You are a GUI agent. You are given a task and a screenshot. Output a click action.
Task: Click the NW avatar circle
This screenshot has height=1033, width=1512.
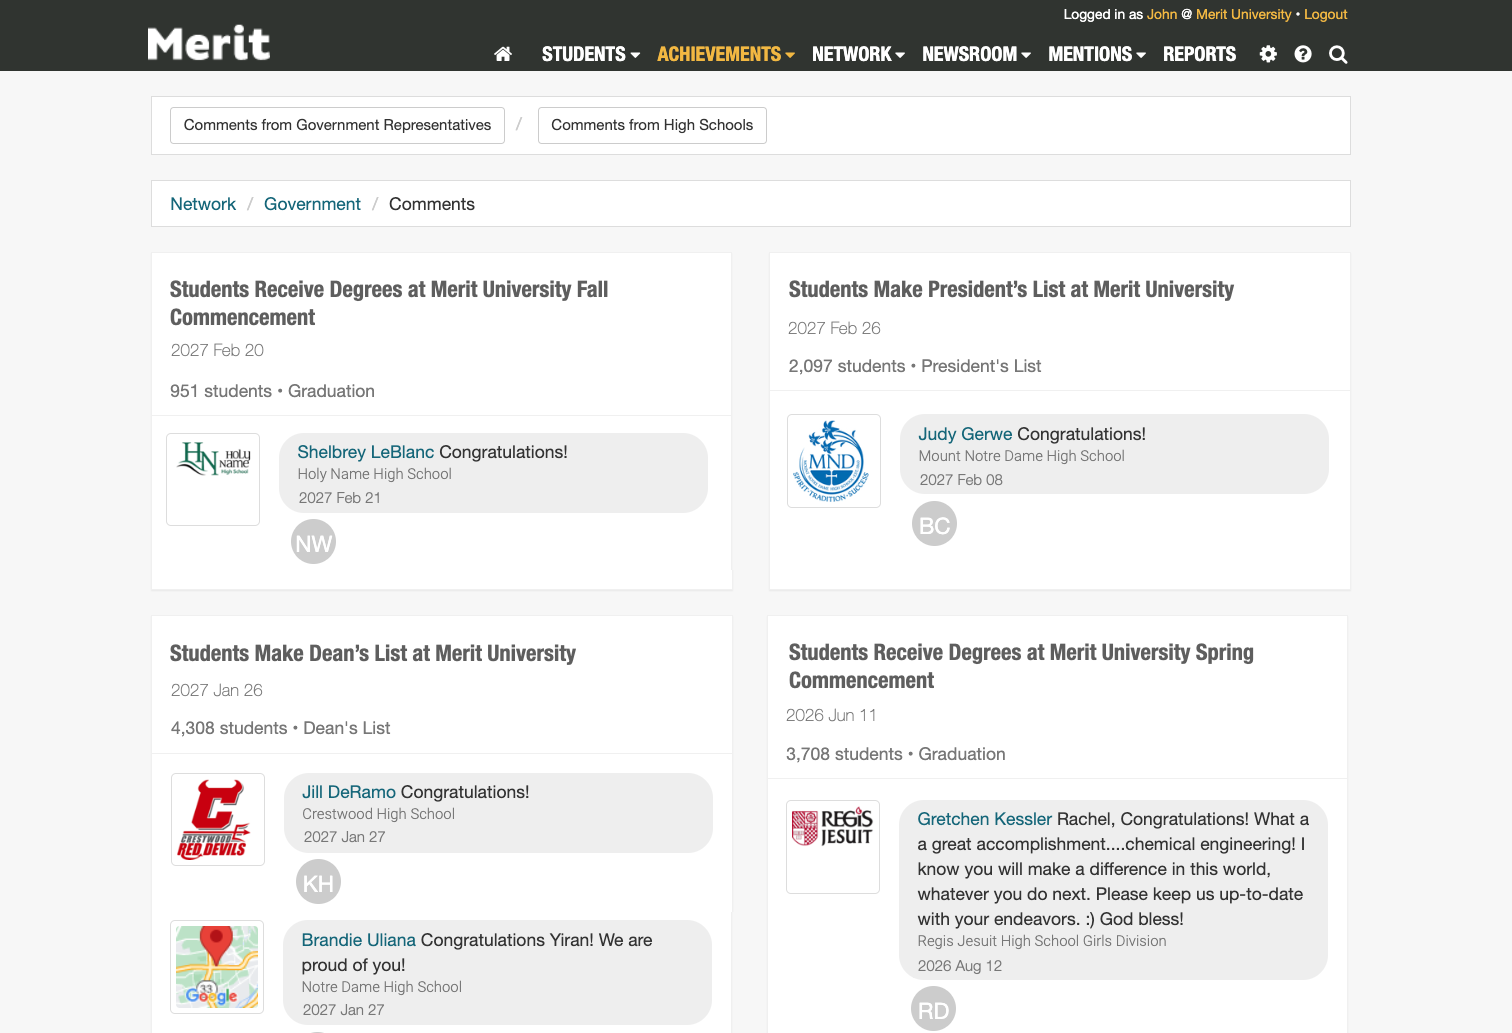[313, 542]
